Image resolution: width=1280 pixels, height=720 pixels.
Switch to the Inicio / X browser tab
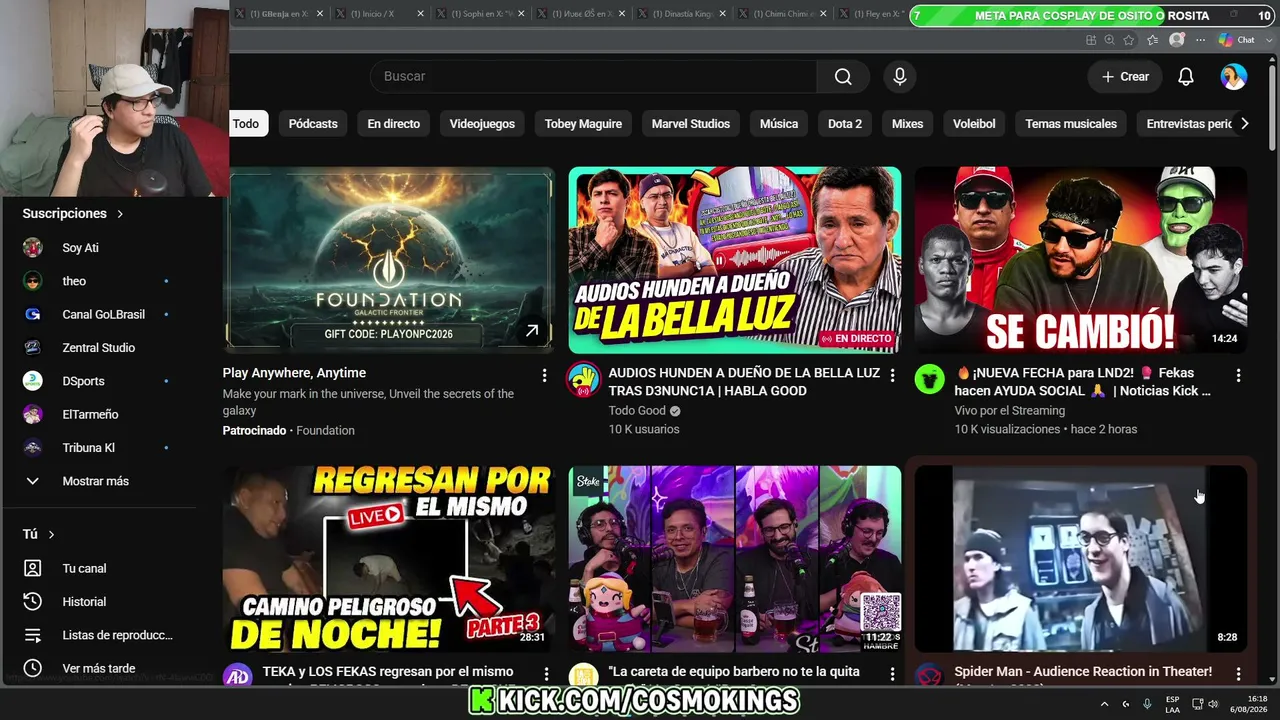379,14
